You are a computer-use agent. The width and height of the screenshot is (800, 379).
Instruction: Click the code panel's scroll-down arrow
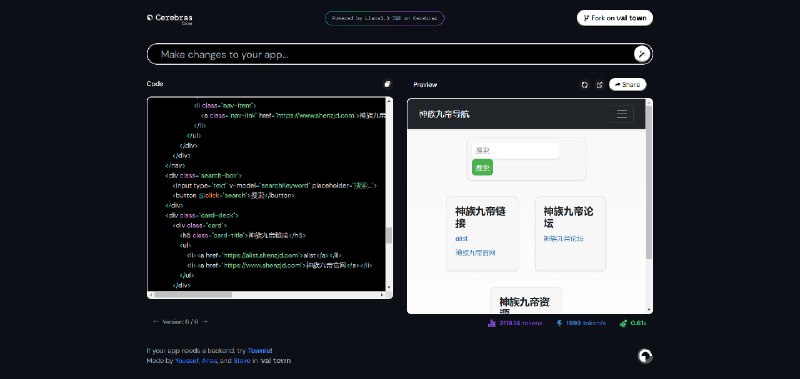pos(389,288)
